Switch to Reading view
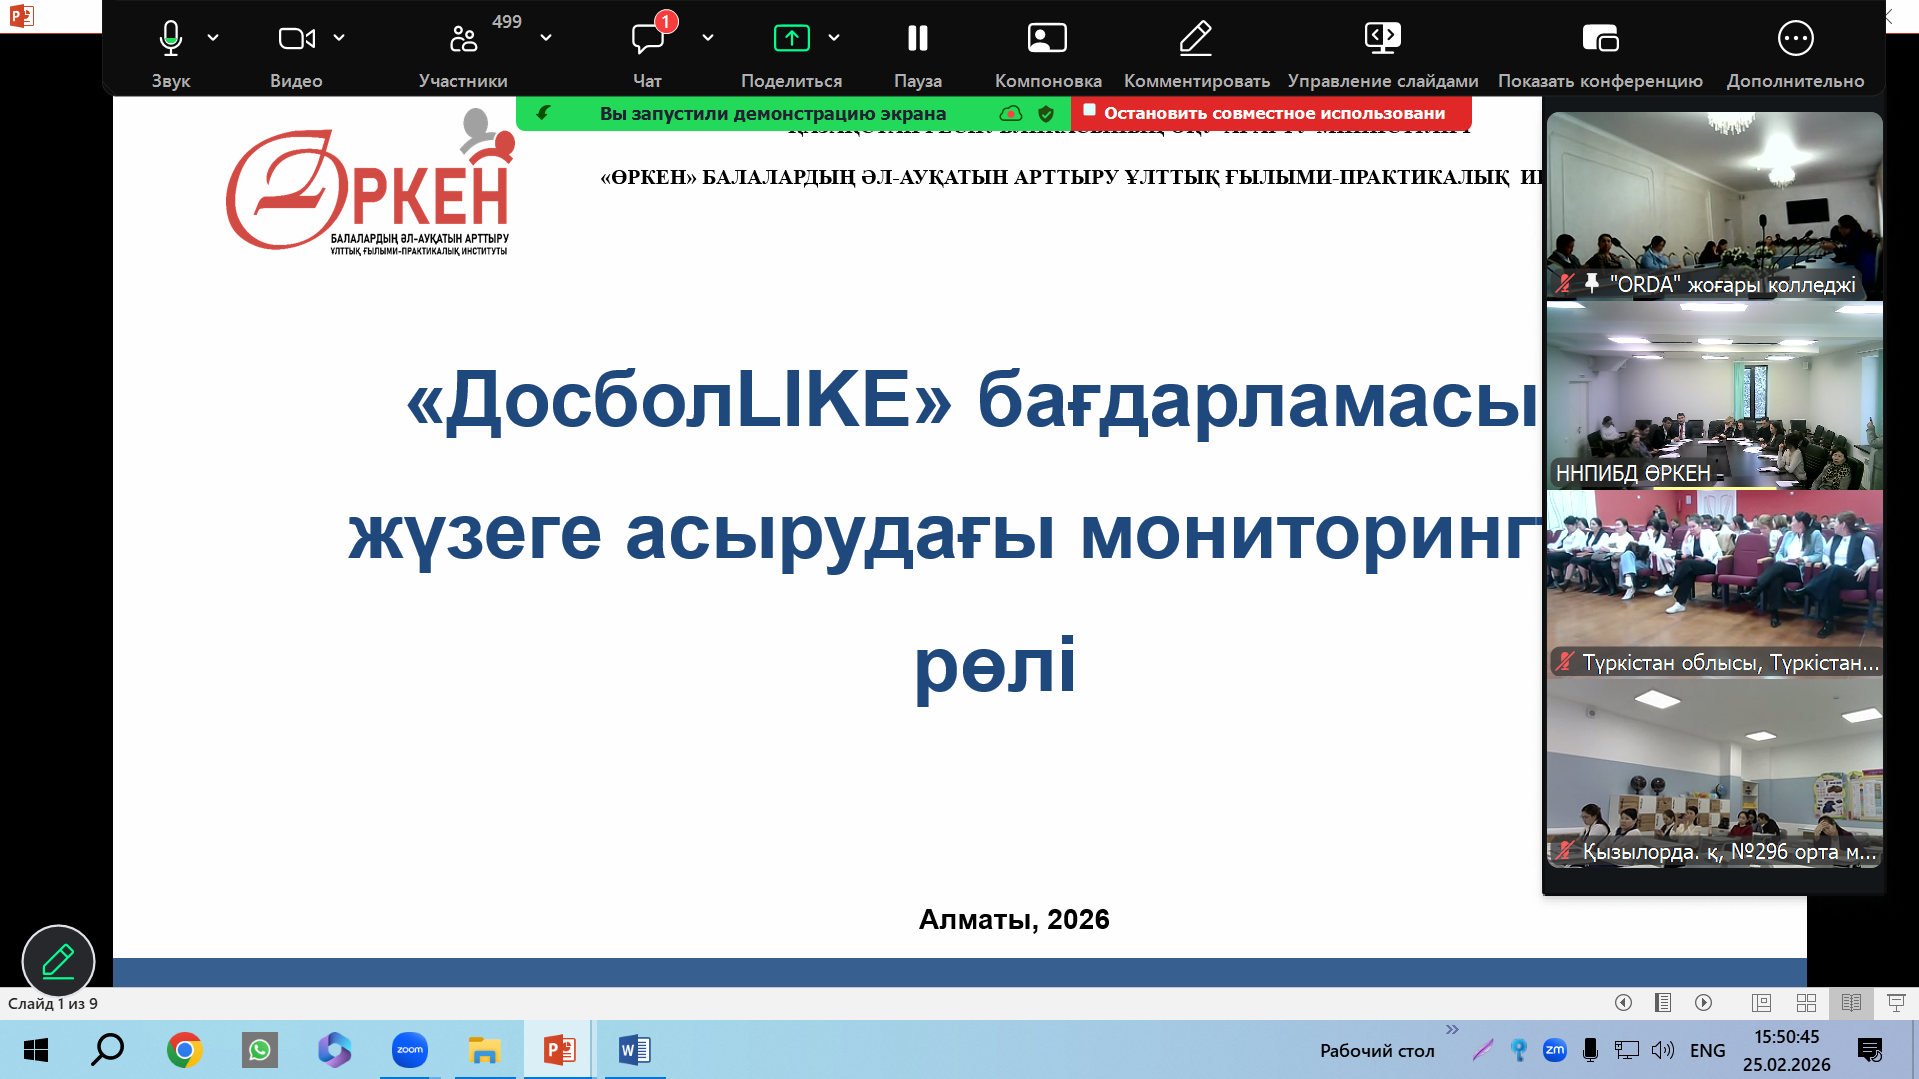This screenshot has height=1079, width=1919. (x=1851, y=1003)
